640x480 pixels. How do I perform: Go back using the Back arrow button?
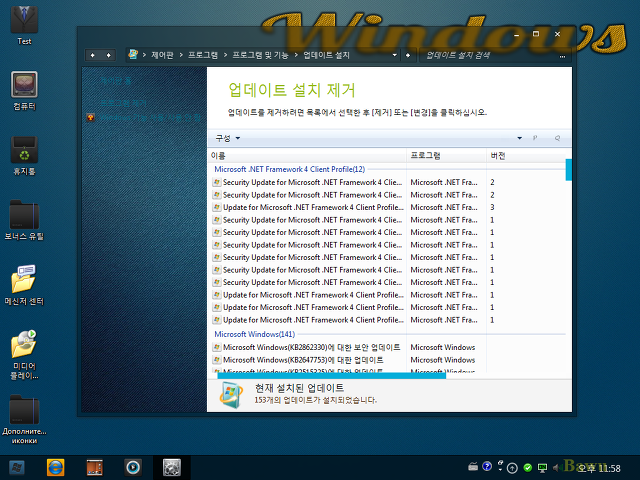93,55
